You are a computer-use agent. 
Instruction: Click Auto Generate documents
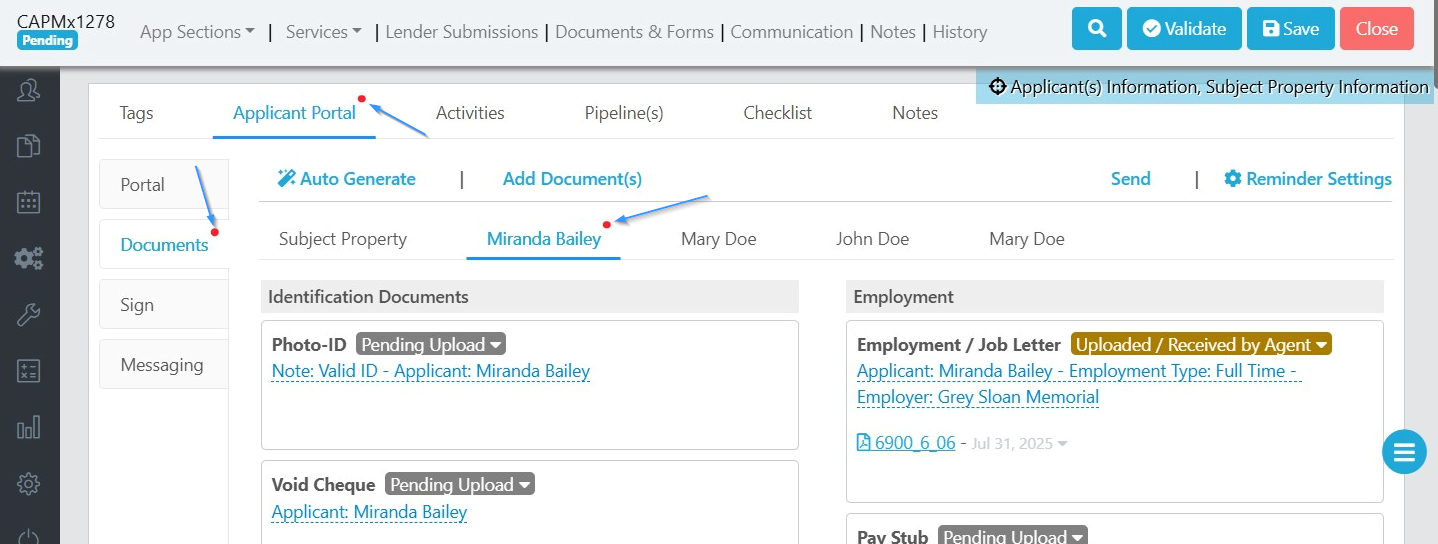coord(346,179)
